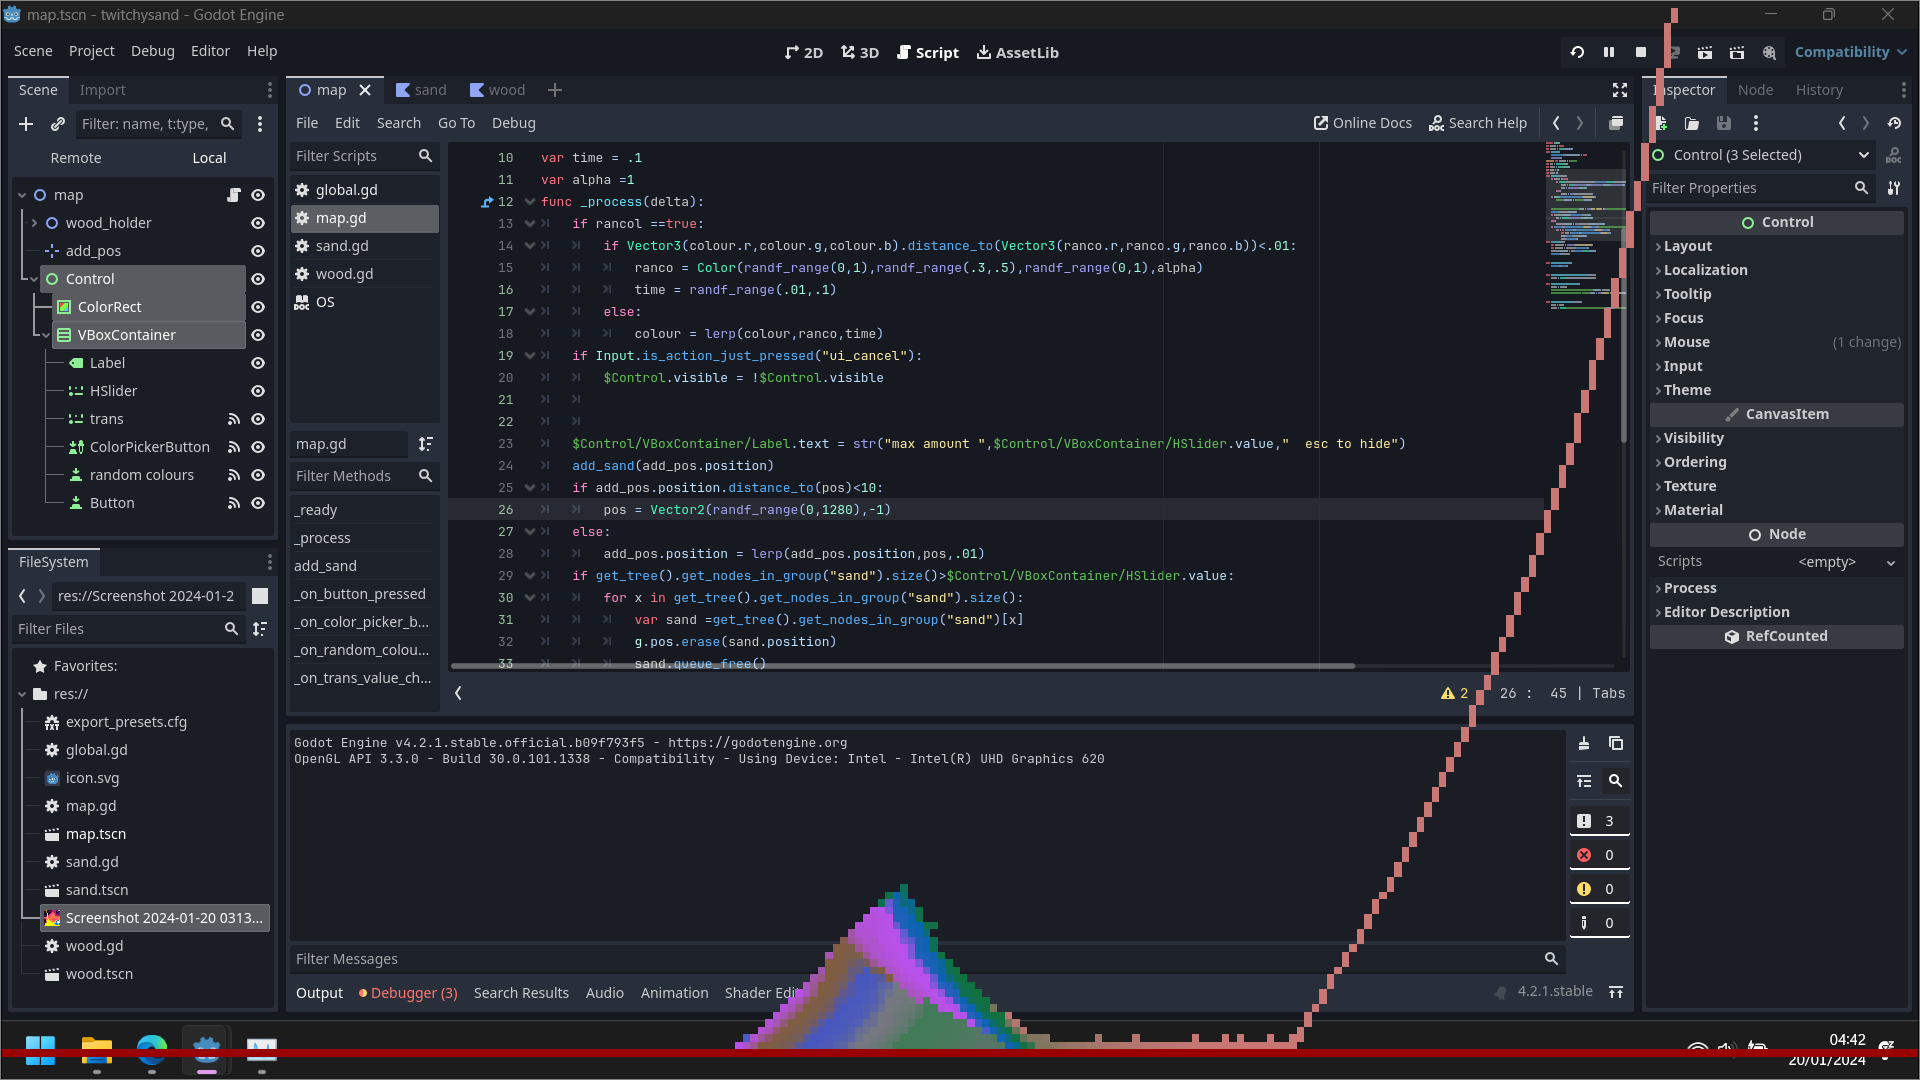This screenshot has width=1920, height=1080.
Task: Open the AssetLib view
Action: tap(1017, 52)
